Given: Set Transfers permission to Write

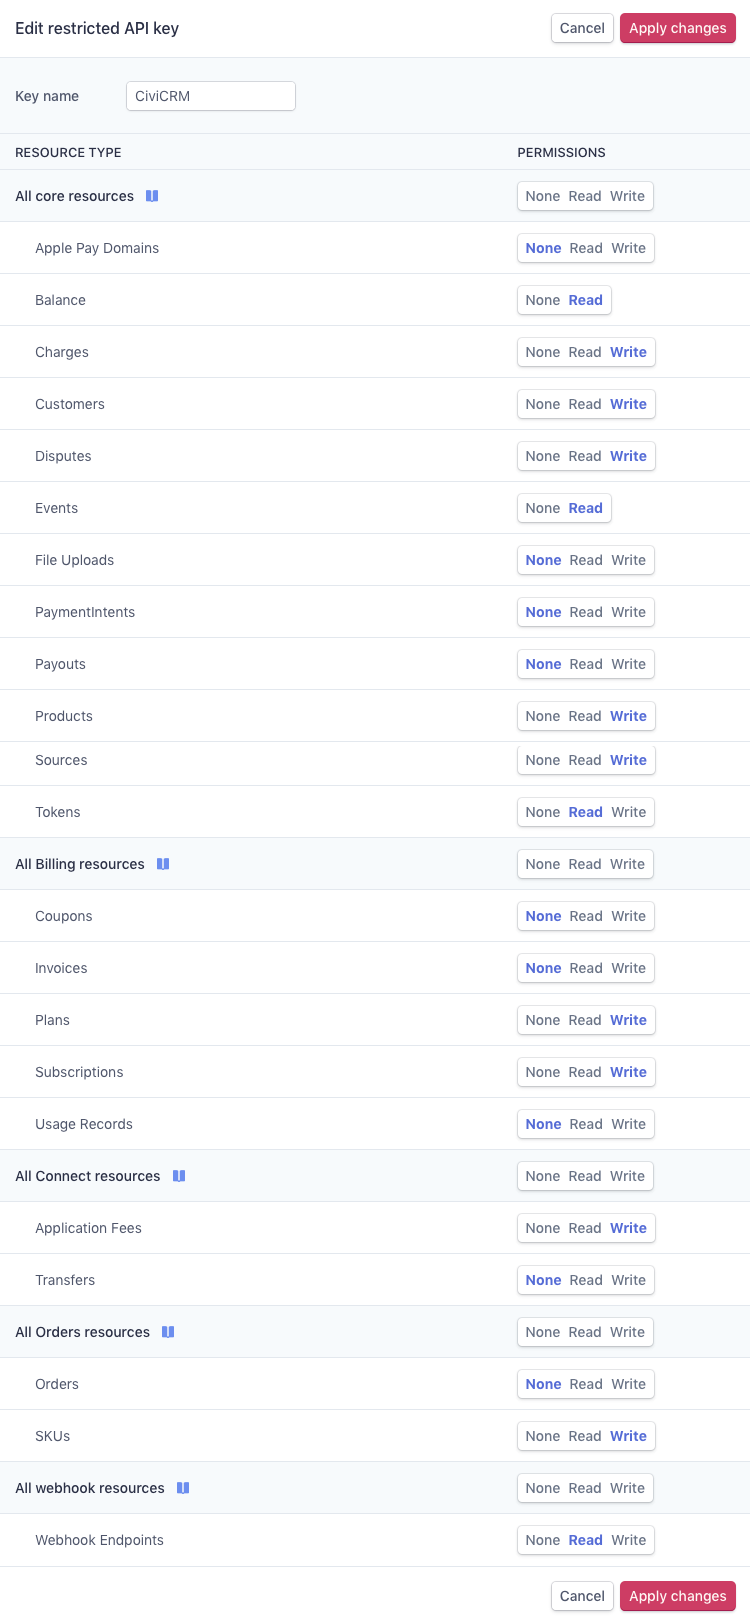Looking at the screenshot, I should (x=628, y=1280).
